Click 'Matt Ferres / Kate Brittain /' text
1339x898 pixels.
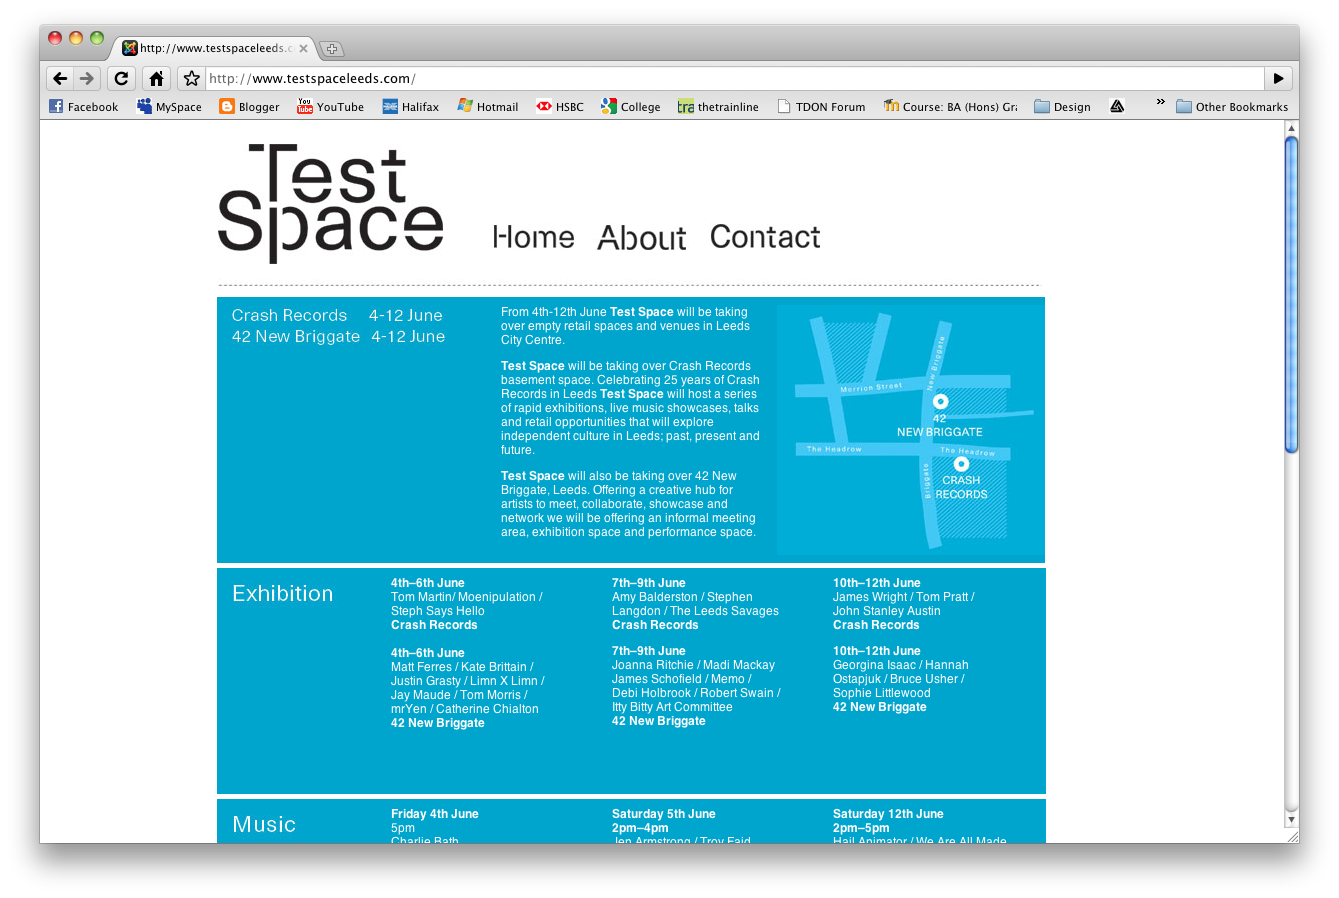462,667
